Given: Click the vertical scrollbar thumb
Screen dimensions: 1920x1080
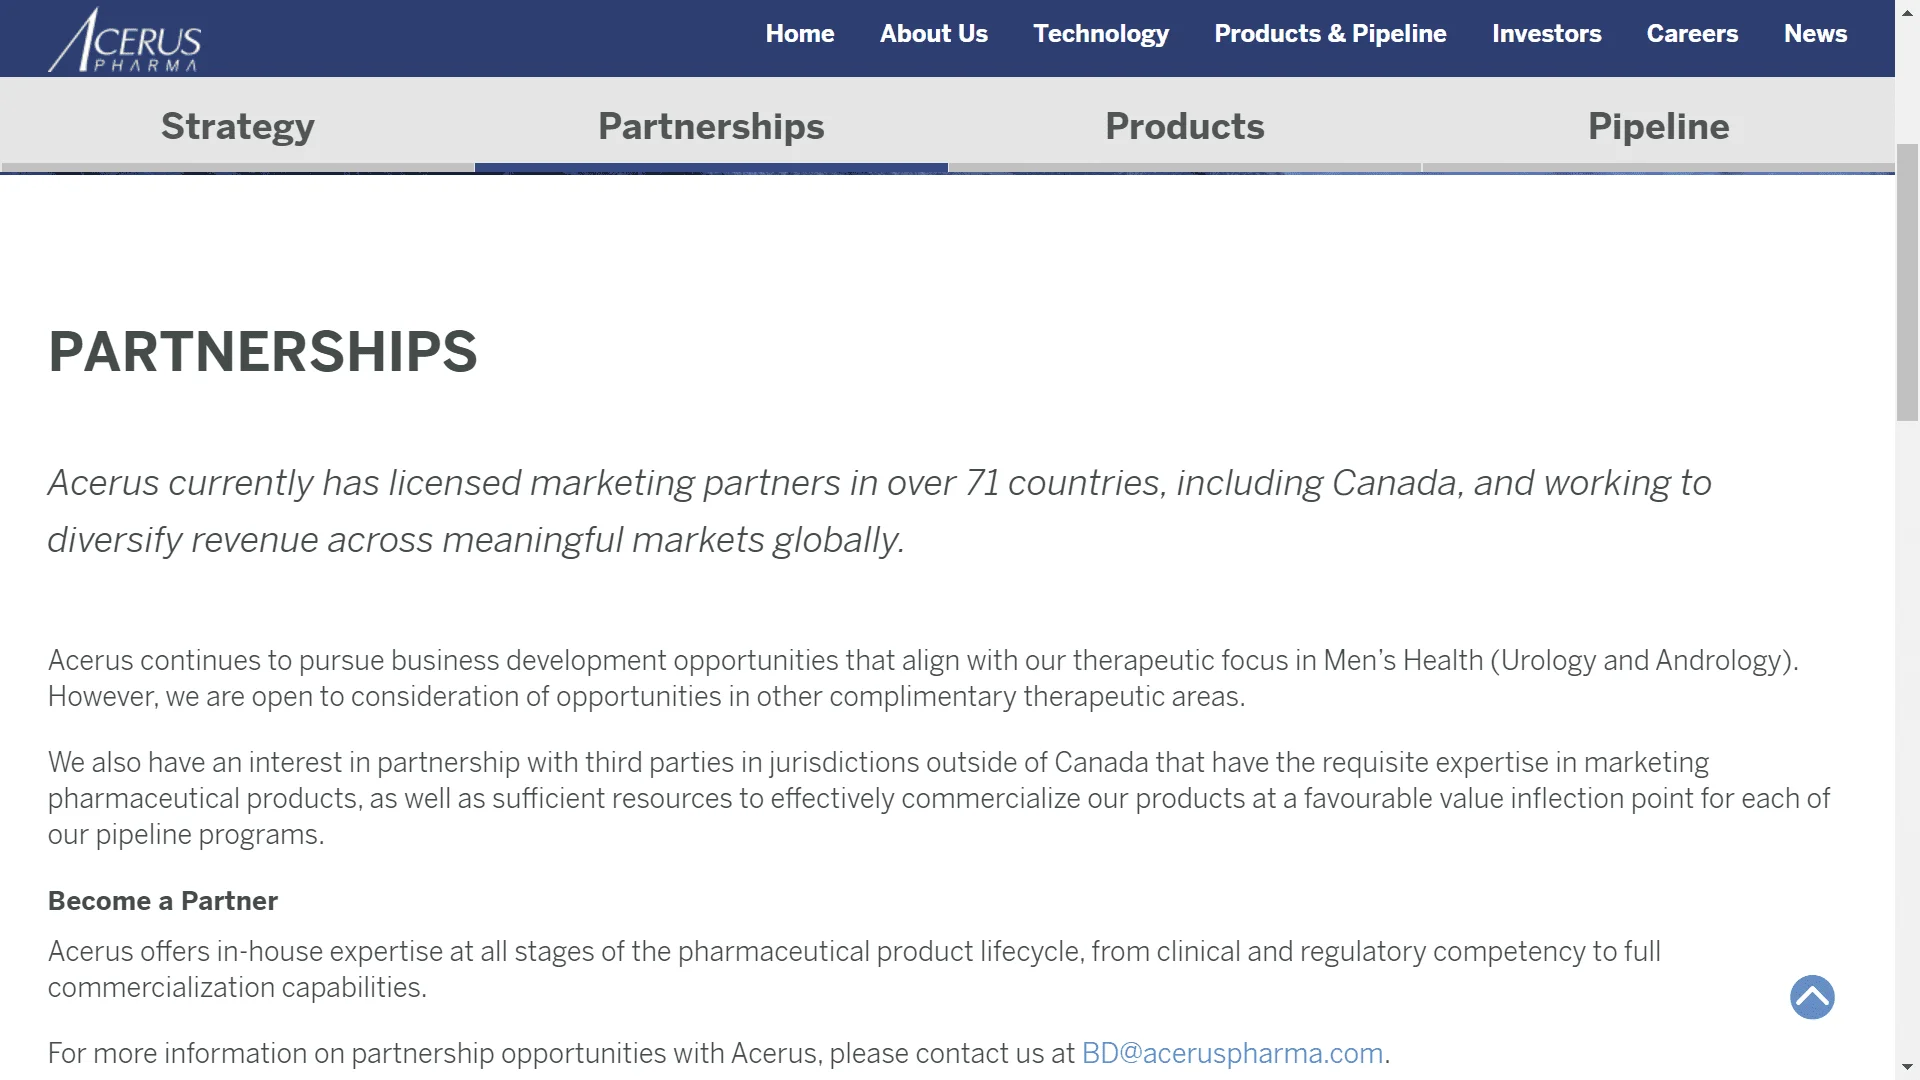Looking at the screenshot, I should point(1907,282).
